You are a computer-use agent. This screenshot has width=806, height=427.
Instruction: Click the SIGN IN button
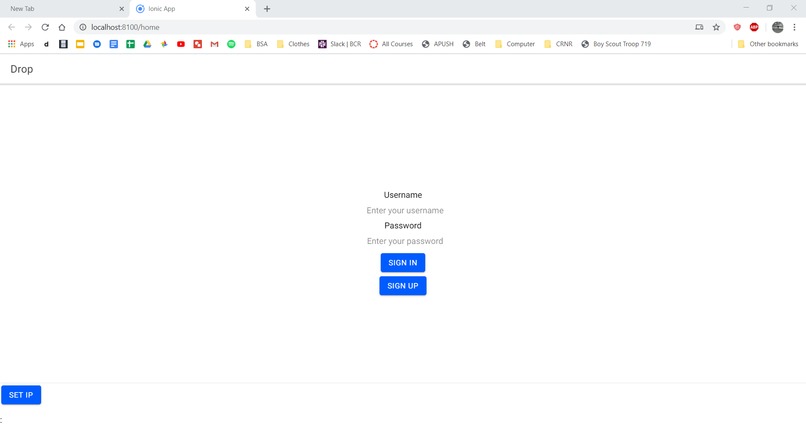click(x=402, y=263)
